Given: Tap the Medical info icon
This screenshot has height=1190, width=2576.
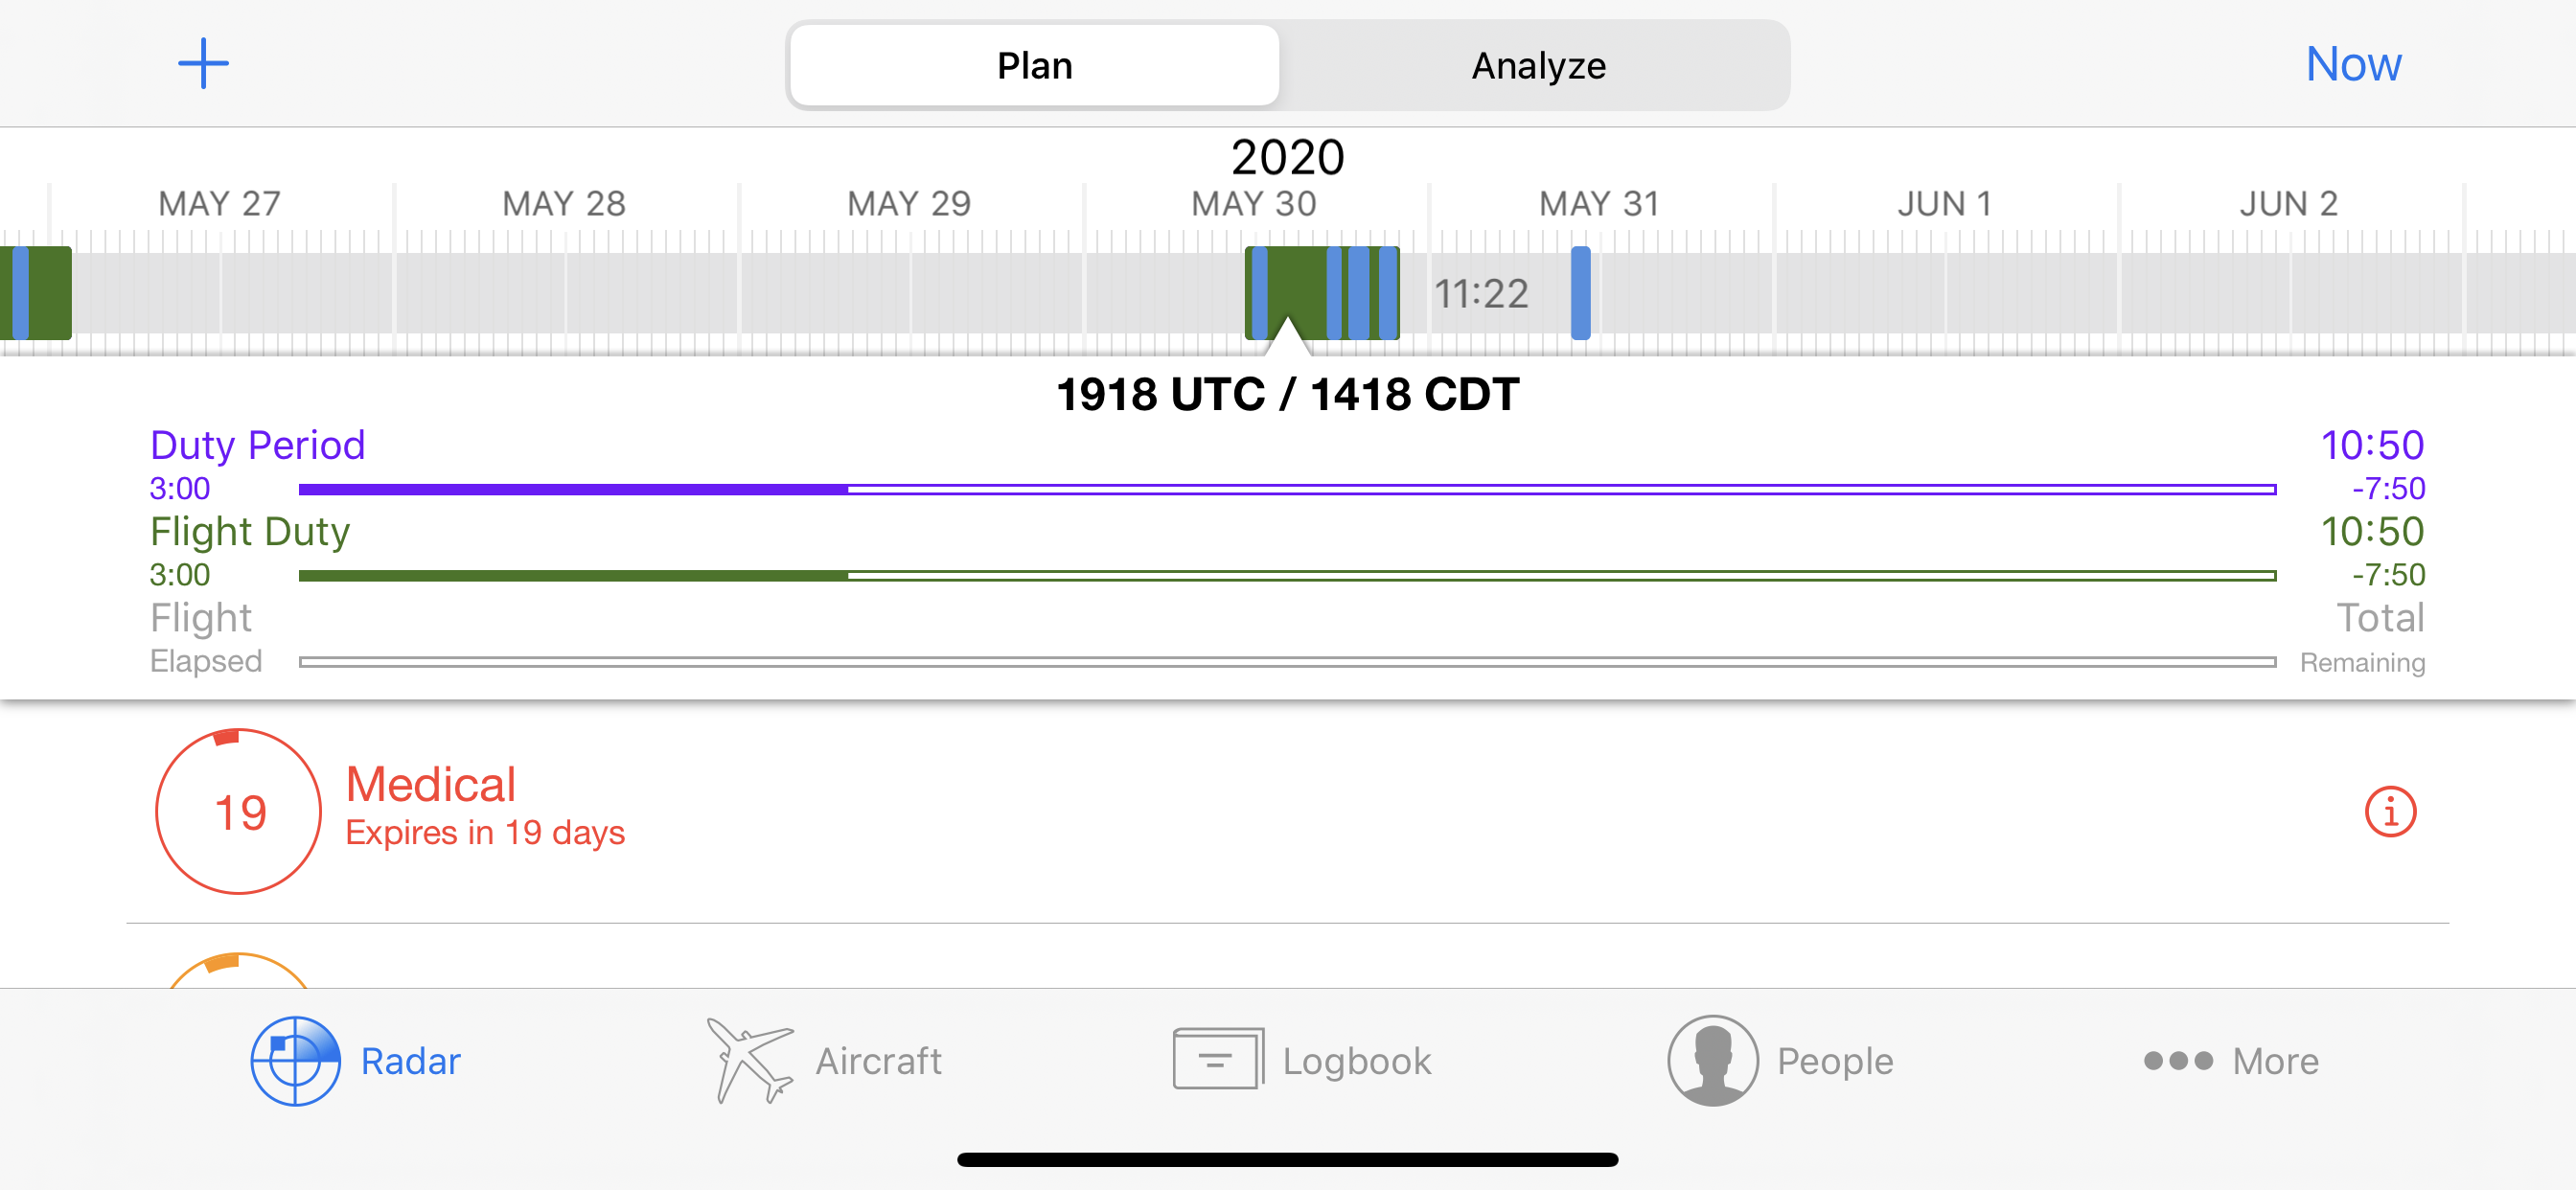Looking at the screenshot, I should tap(2390, 812).
